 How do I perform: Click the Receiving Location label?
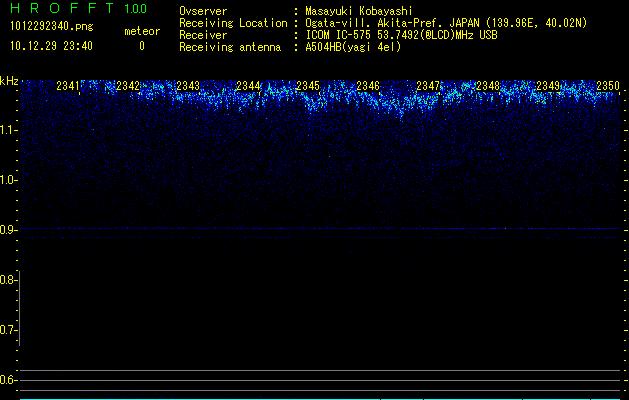point(233,23)
